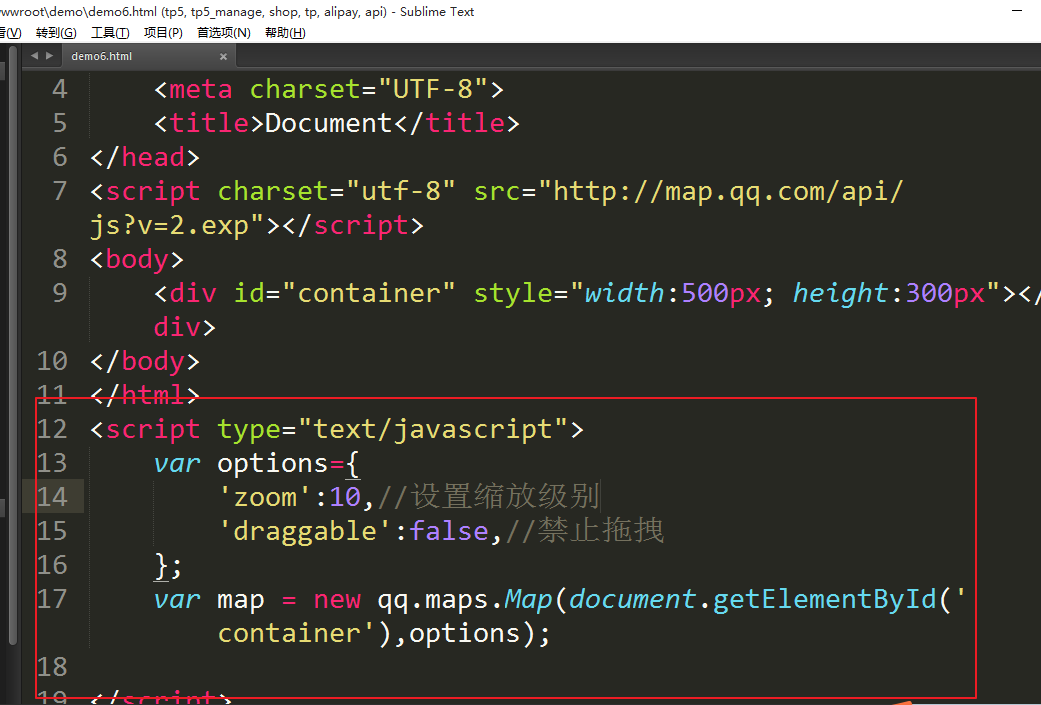Screen dimensions: 1041x705
Task: Place cursor in the "UTF-8" charset value
Action: pyautogui.click(x=432, y=89)
